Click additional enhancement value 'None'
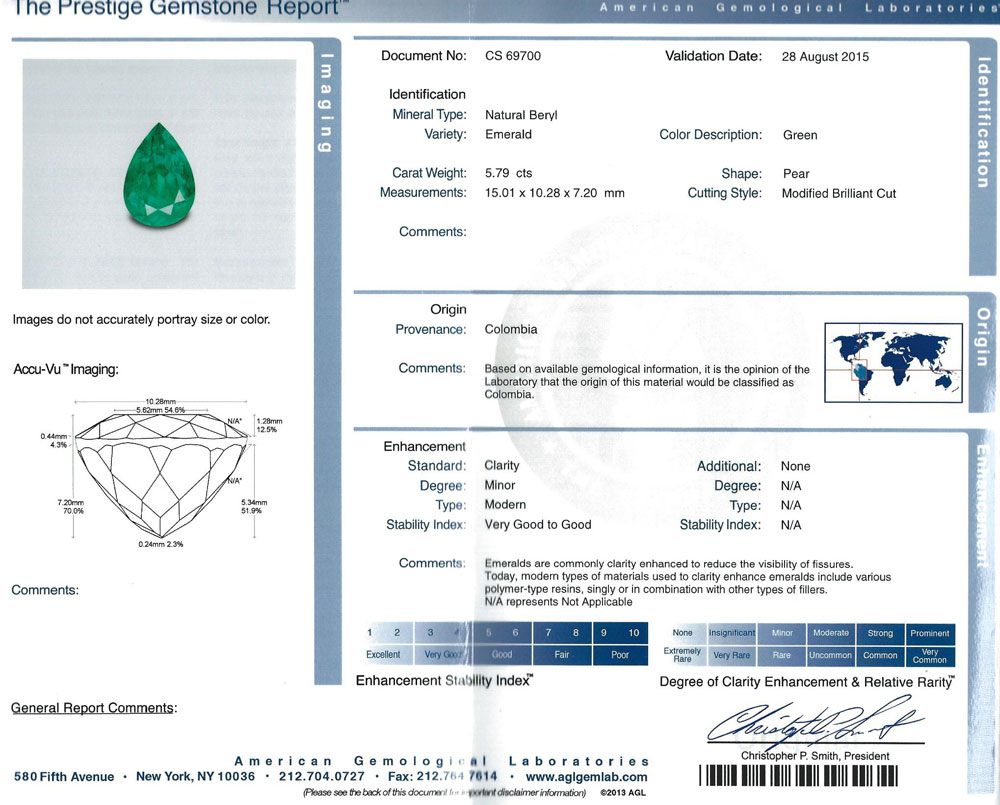 795,466
